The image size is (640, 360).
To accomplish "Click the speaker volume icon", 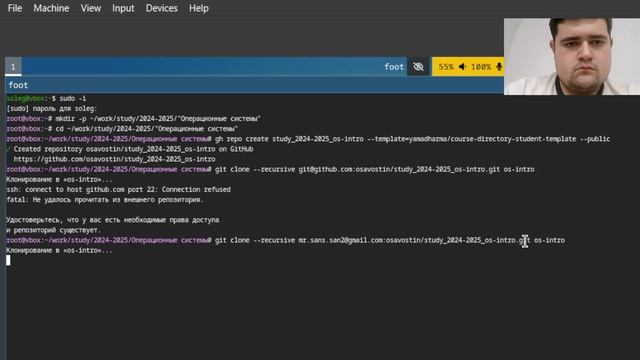I will (x=462, y=67).
